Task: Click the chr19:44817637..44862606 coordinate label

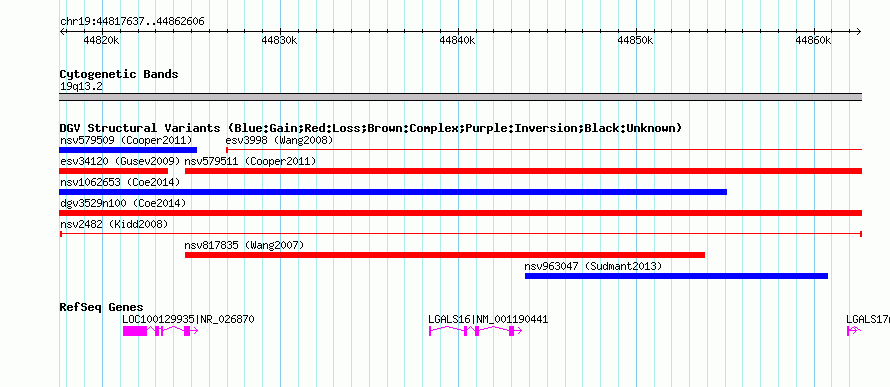Action: pos(132,22)
